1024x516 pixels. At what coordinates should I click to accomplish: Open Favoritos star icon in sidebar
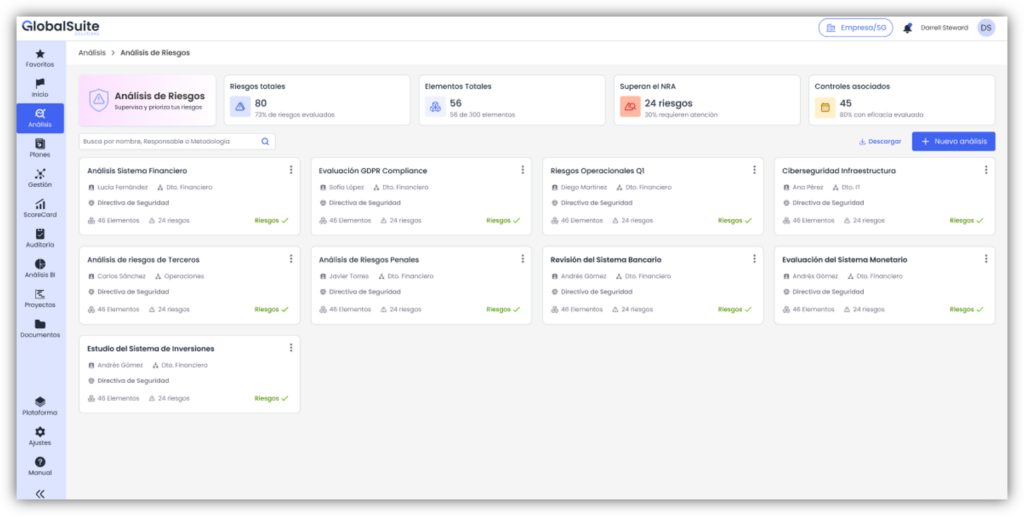[x=40, y=54]
